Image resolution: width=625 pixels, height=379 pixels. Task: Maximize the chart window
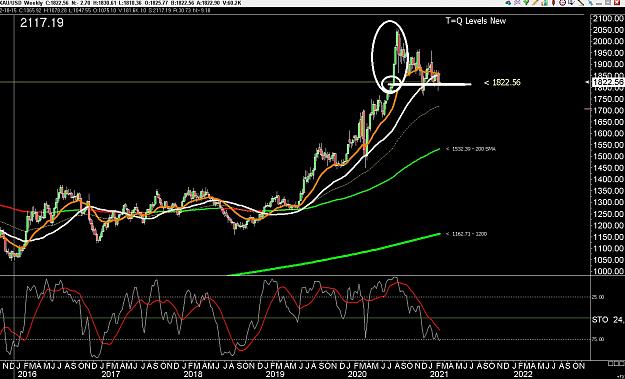coord(608,2)
